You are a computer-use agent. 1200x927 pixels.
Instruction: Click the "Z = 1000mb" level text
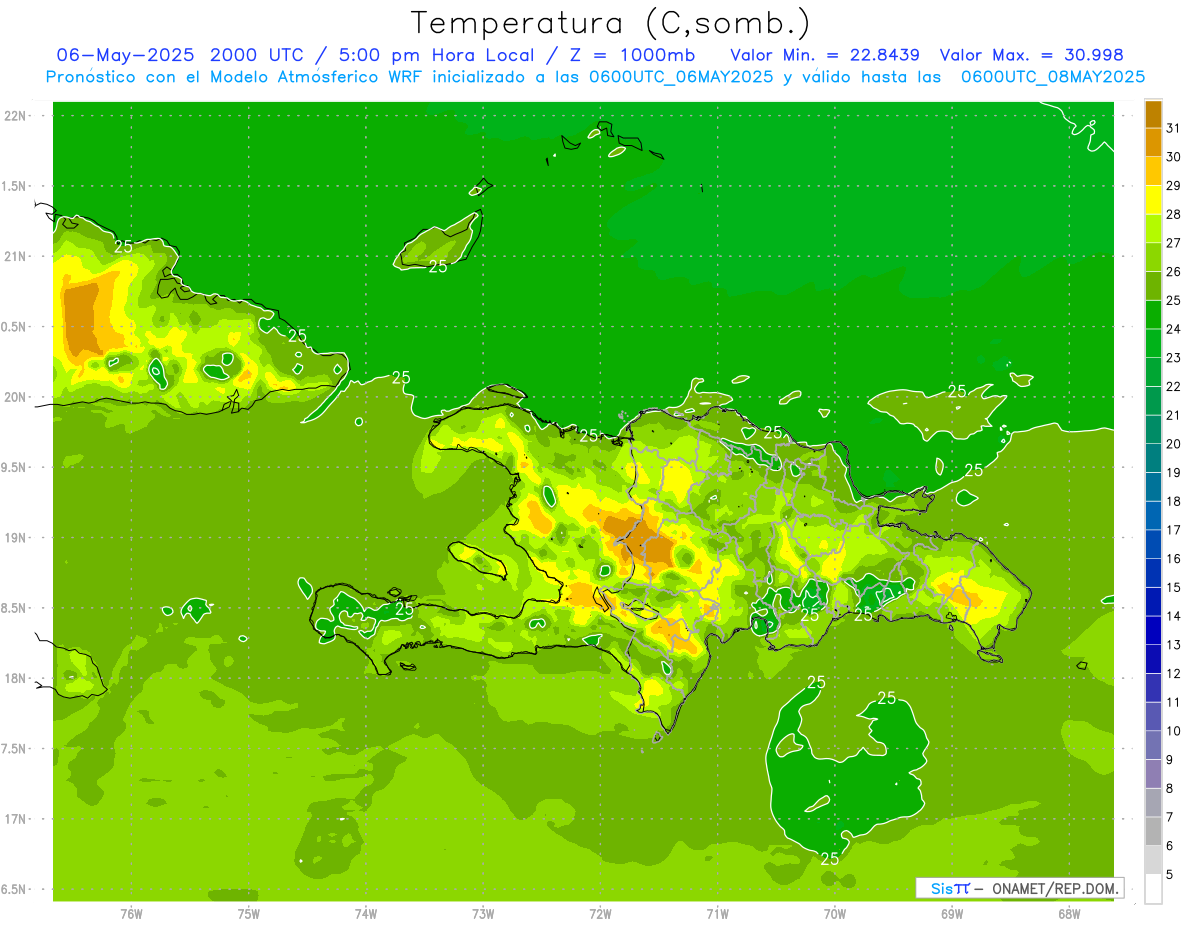[631, 55]
